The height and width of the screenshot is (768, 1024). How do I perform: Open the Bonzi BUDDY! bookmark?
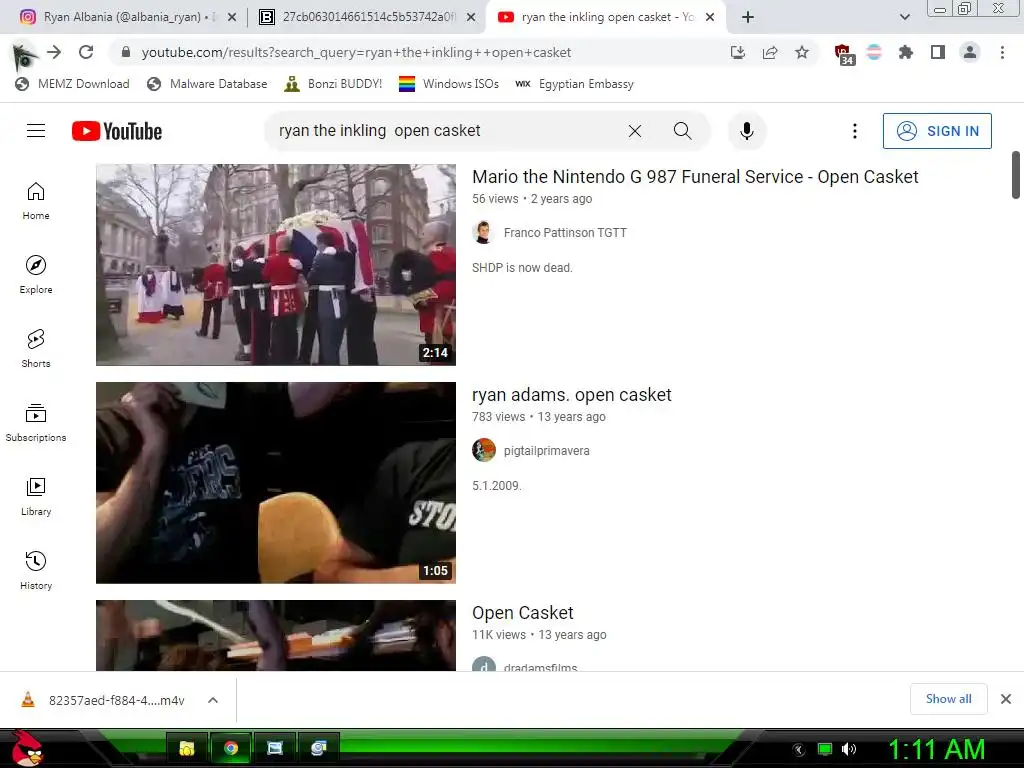[334, 84]
